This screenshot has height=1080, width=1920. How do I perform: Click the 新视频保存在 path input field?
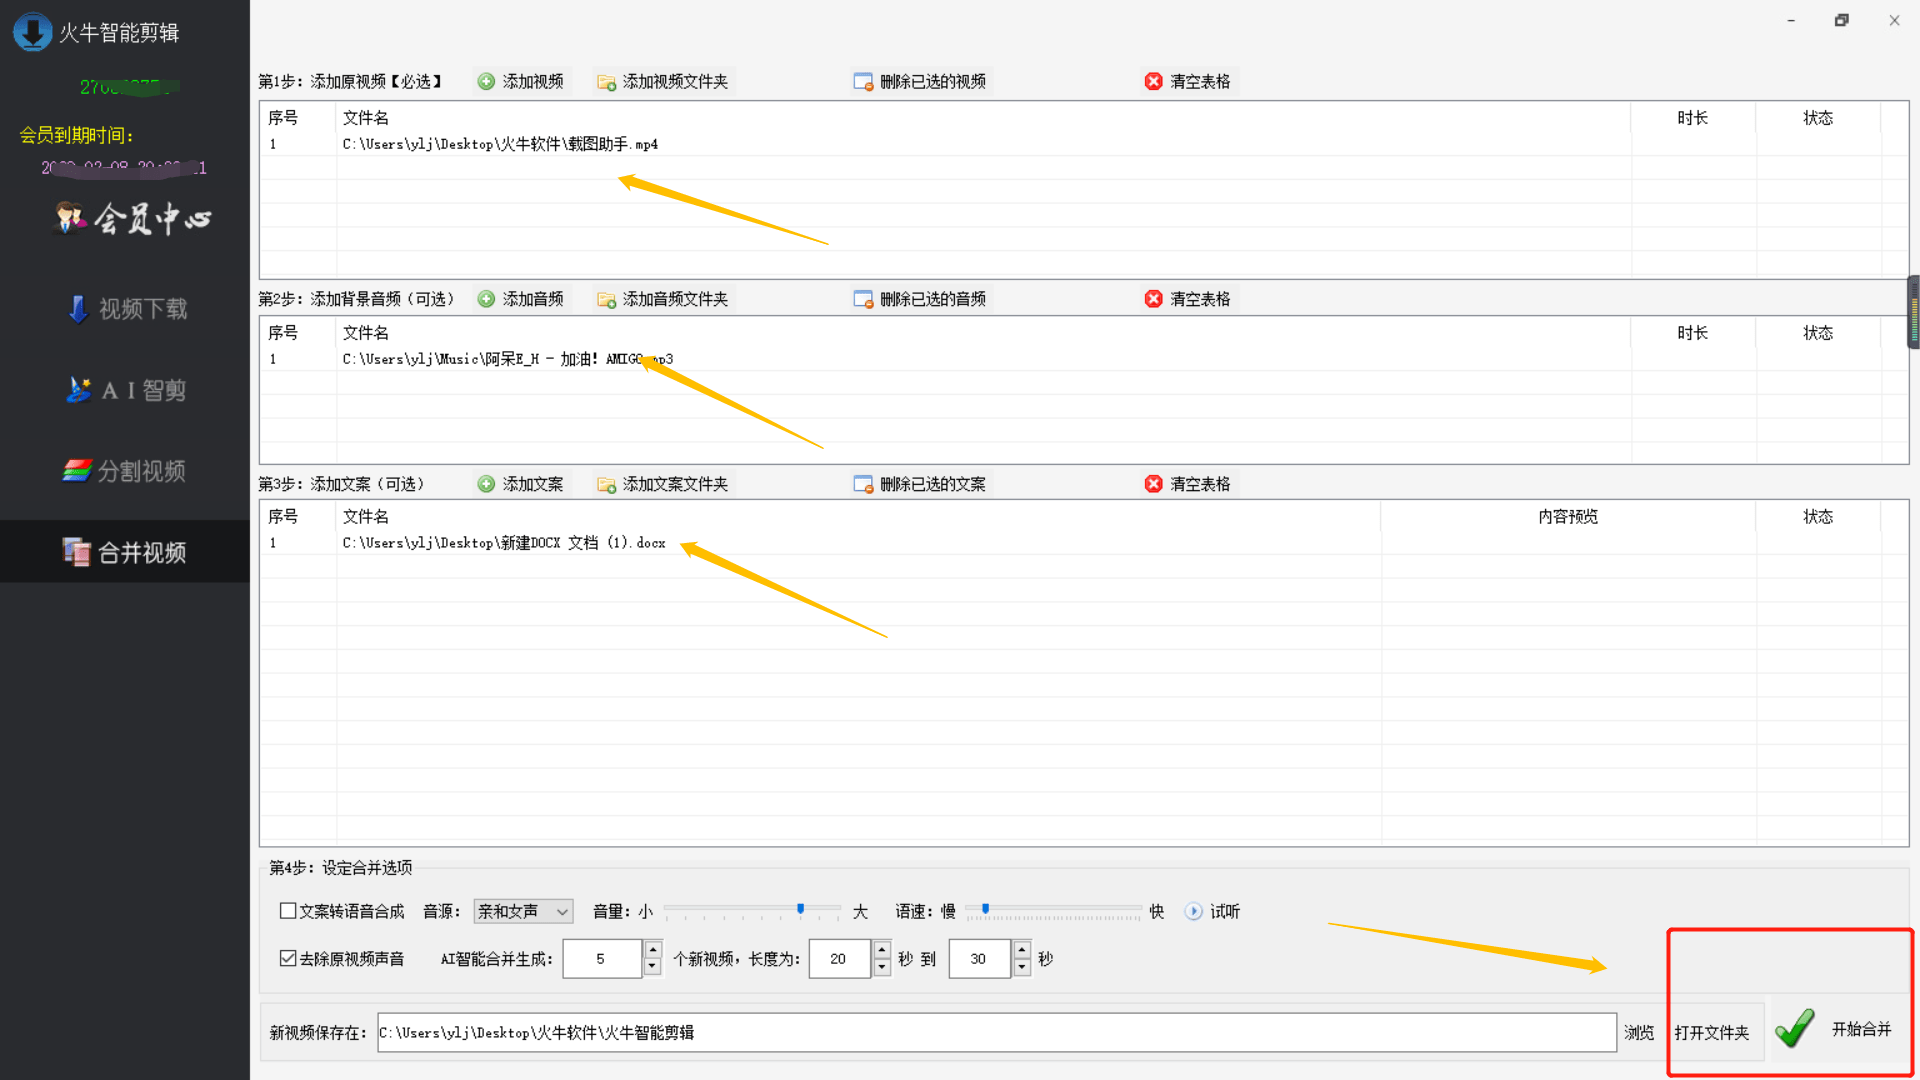(x=996, y=1032)
